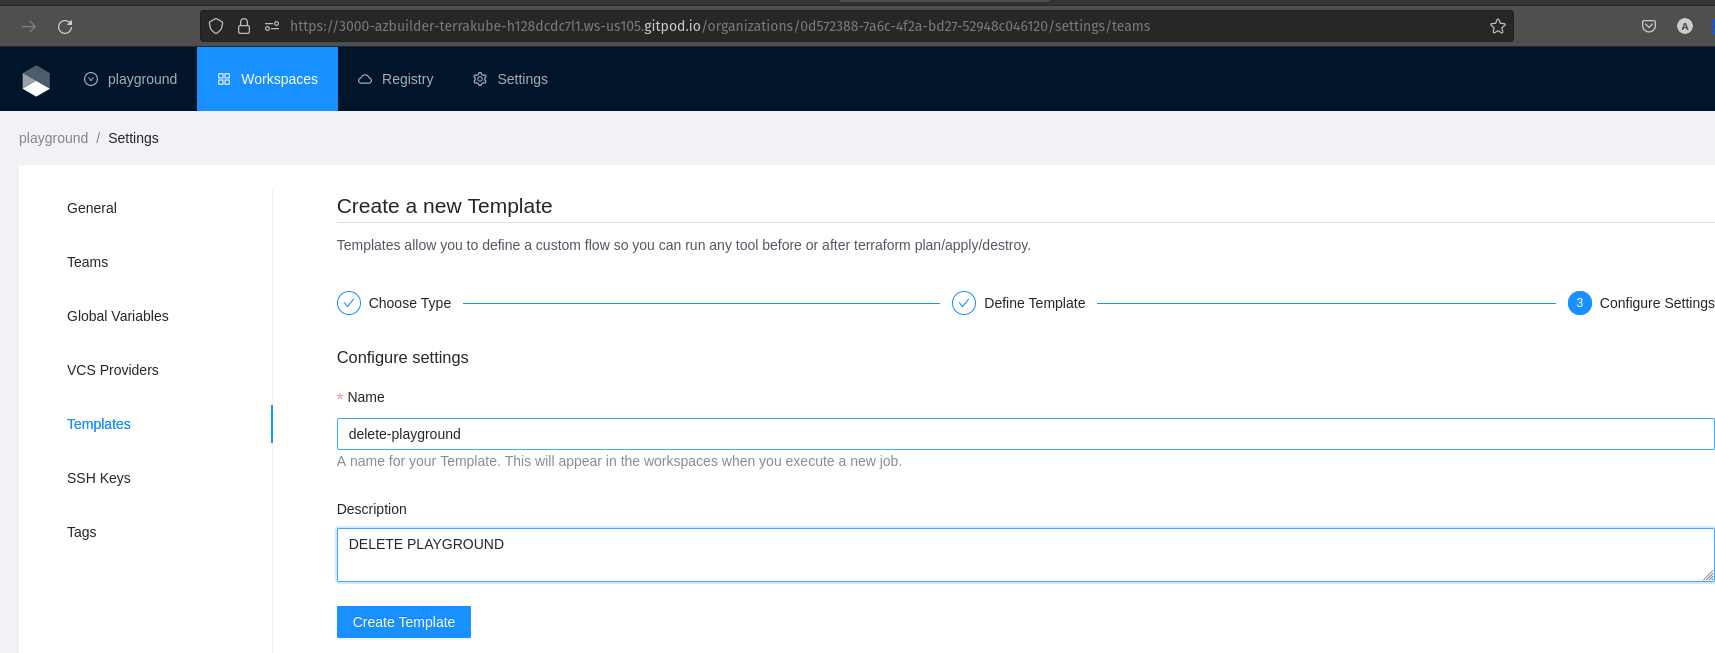Select Global Variables in the sidebar
This screenshot has width=1715, height=653.
click(118, 316)
